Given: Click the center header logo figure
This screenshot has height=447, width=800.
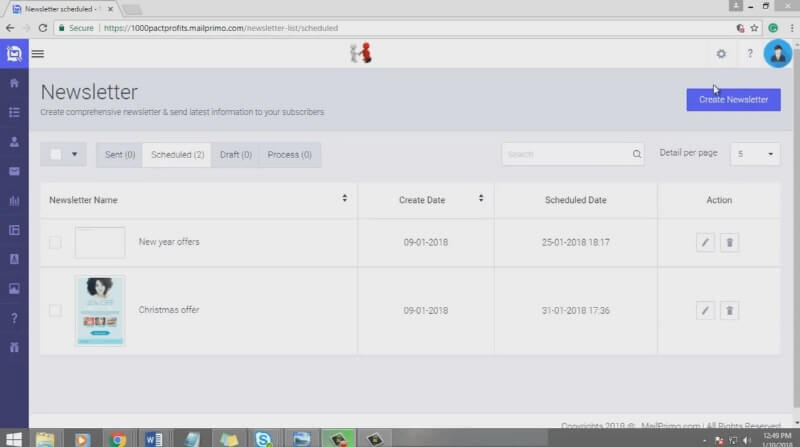Looking at the screenshot, I should click(x=361, y=53).
